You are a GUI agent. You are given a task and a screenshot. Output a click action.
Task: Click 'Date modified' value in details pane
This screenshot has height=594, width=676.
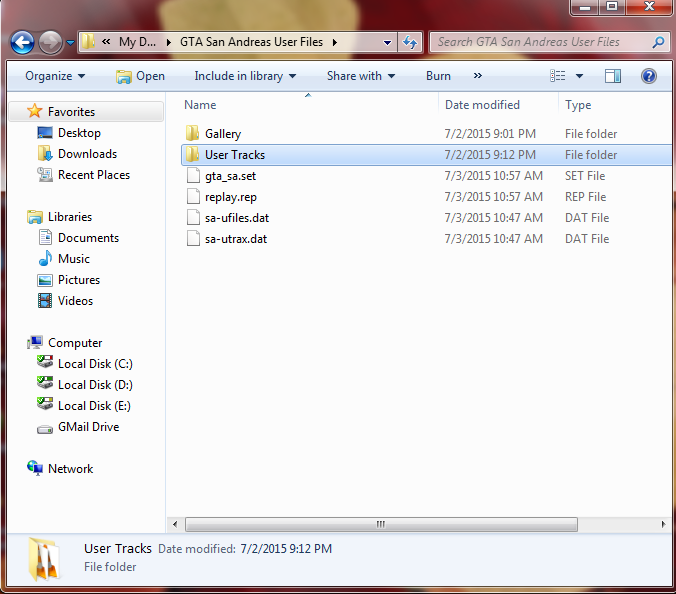[x=286, y=549]
